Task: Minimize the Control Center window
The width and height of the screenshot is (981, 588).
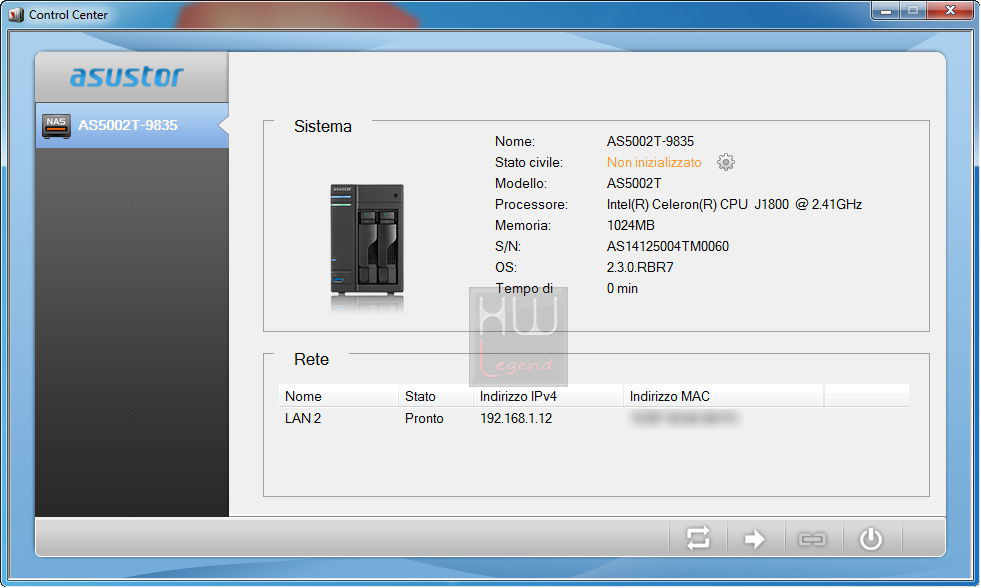Action: 885,11
